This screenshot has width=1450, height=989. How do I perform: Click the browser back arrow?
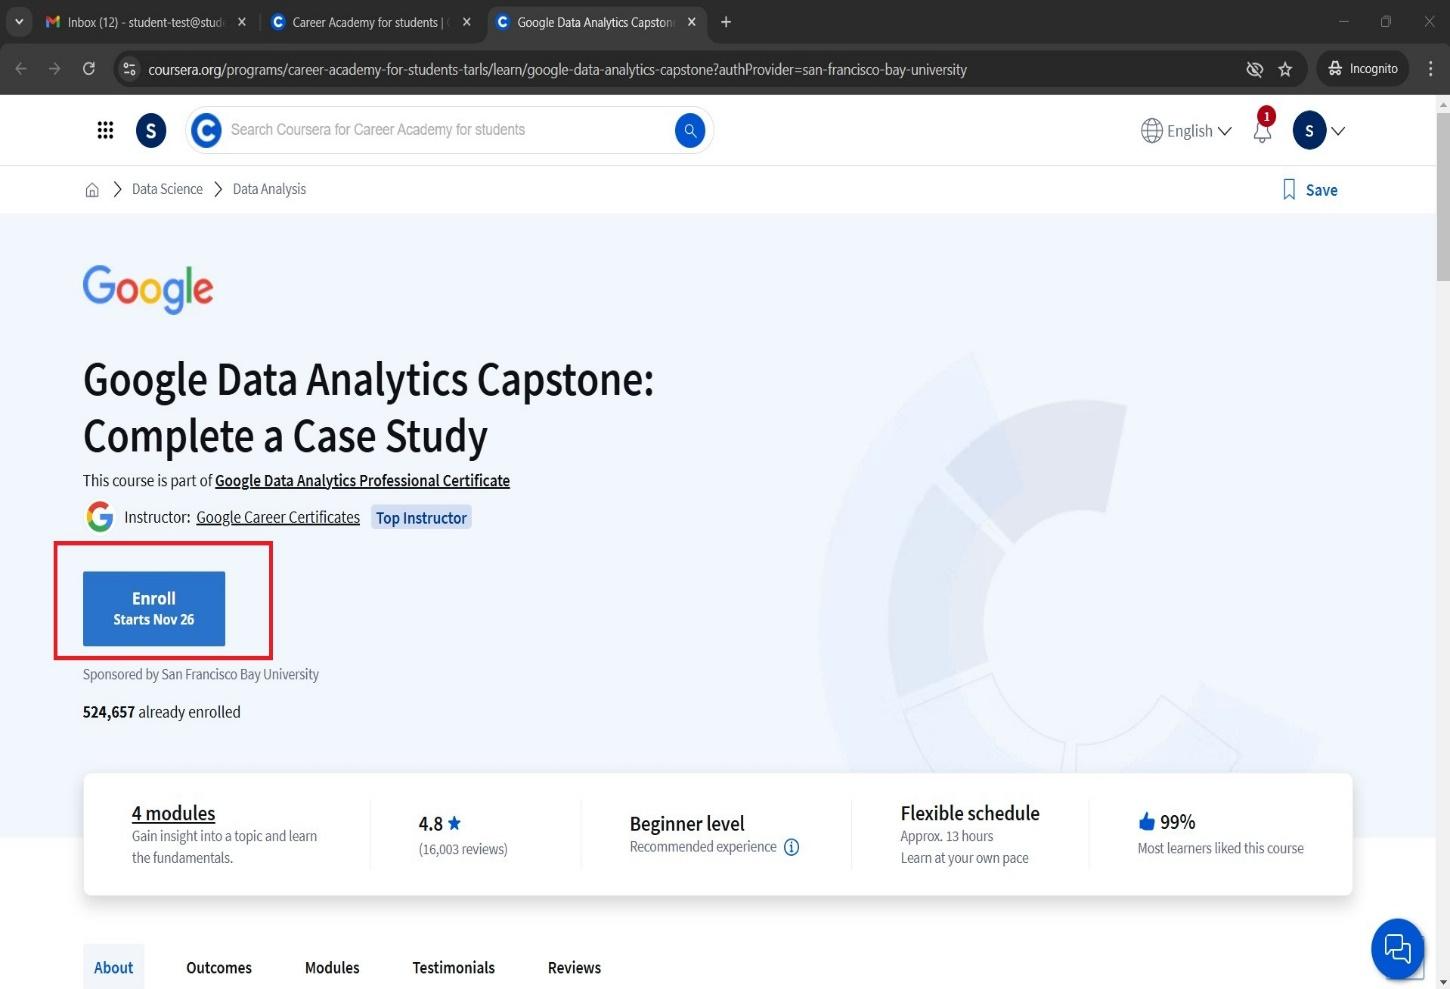22,69
